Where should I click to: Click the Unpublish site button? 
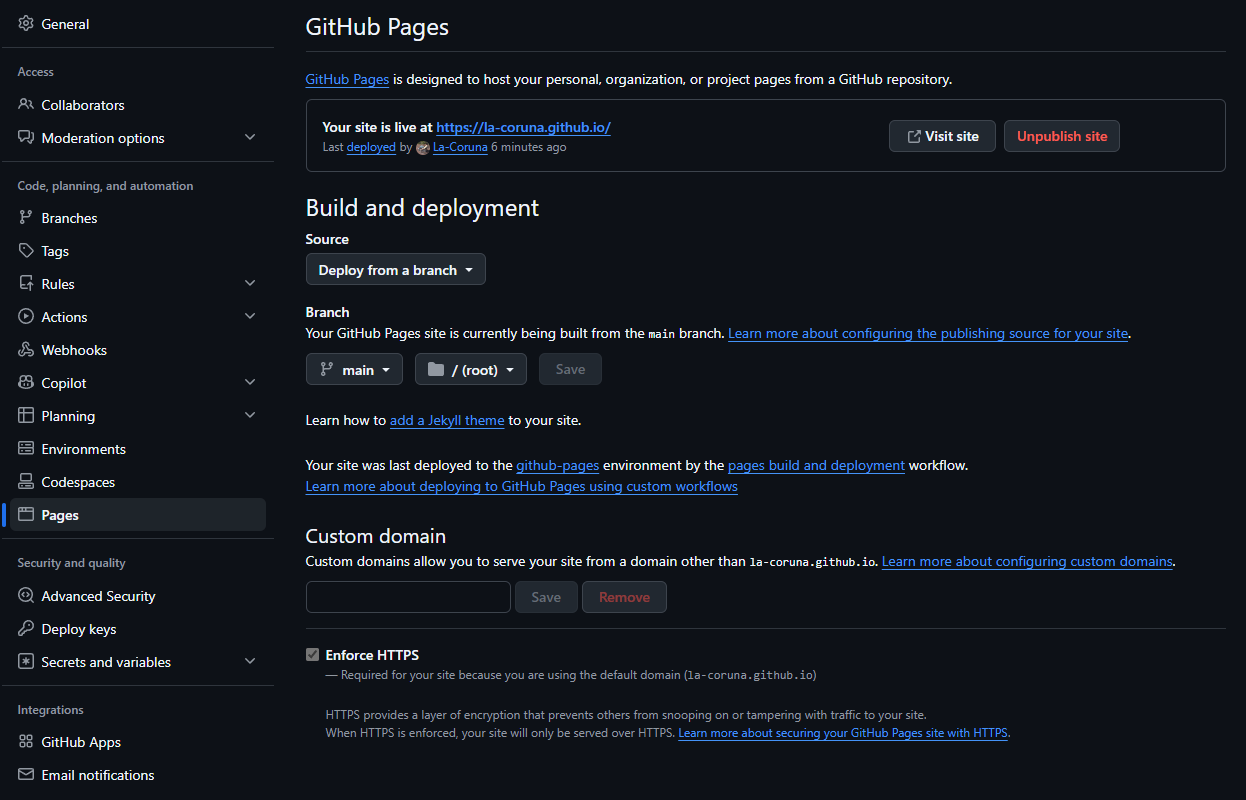click(1062, 136)
